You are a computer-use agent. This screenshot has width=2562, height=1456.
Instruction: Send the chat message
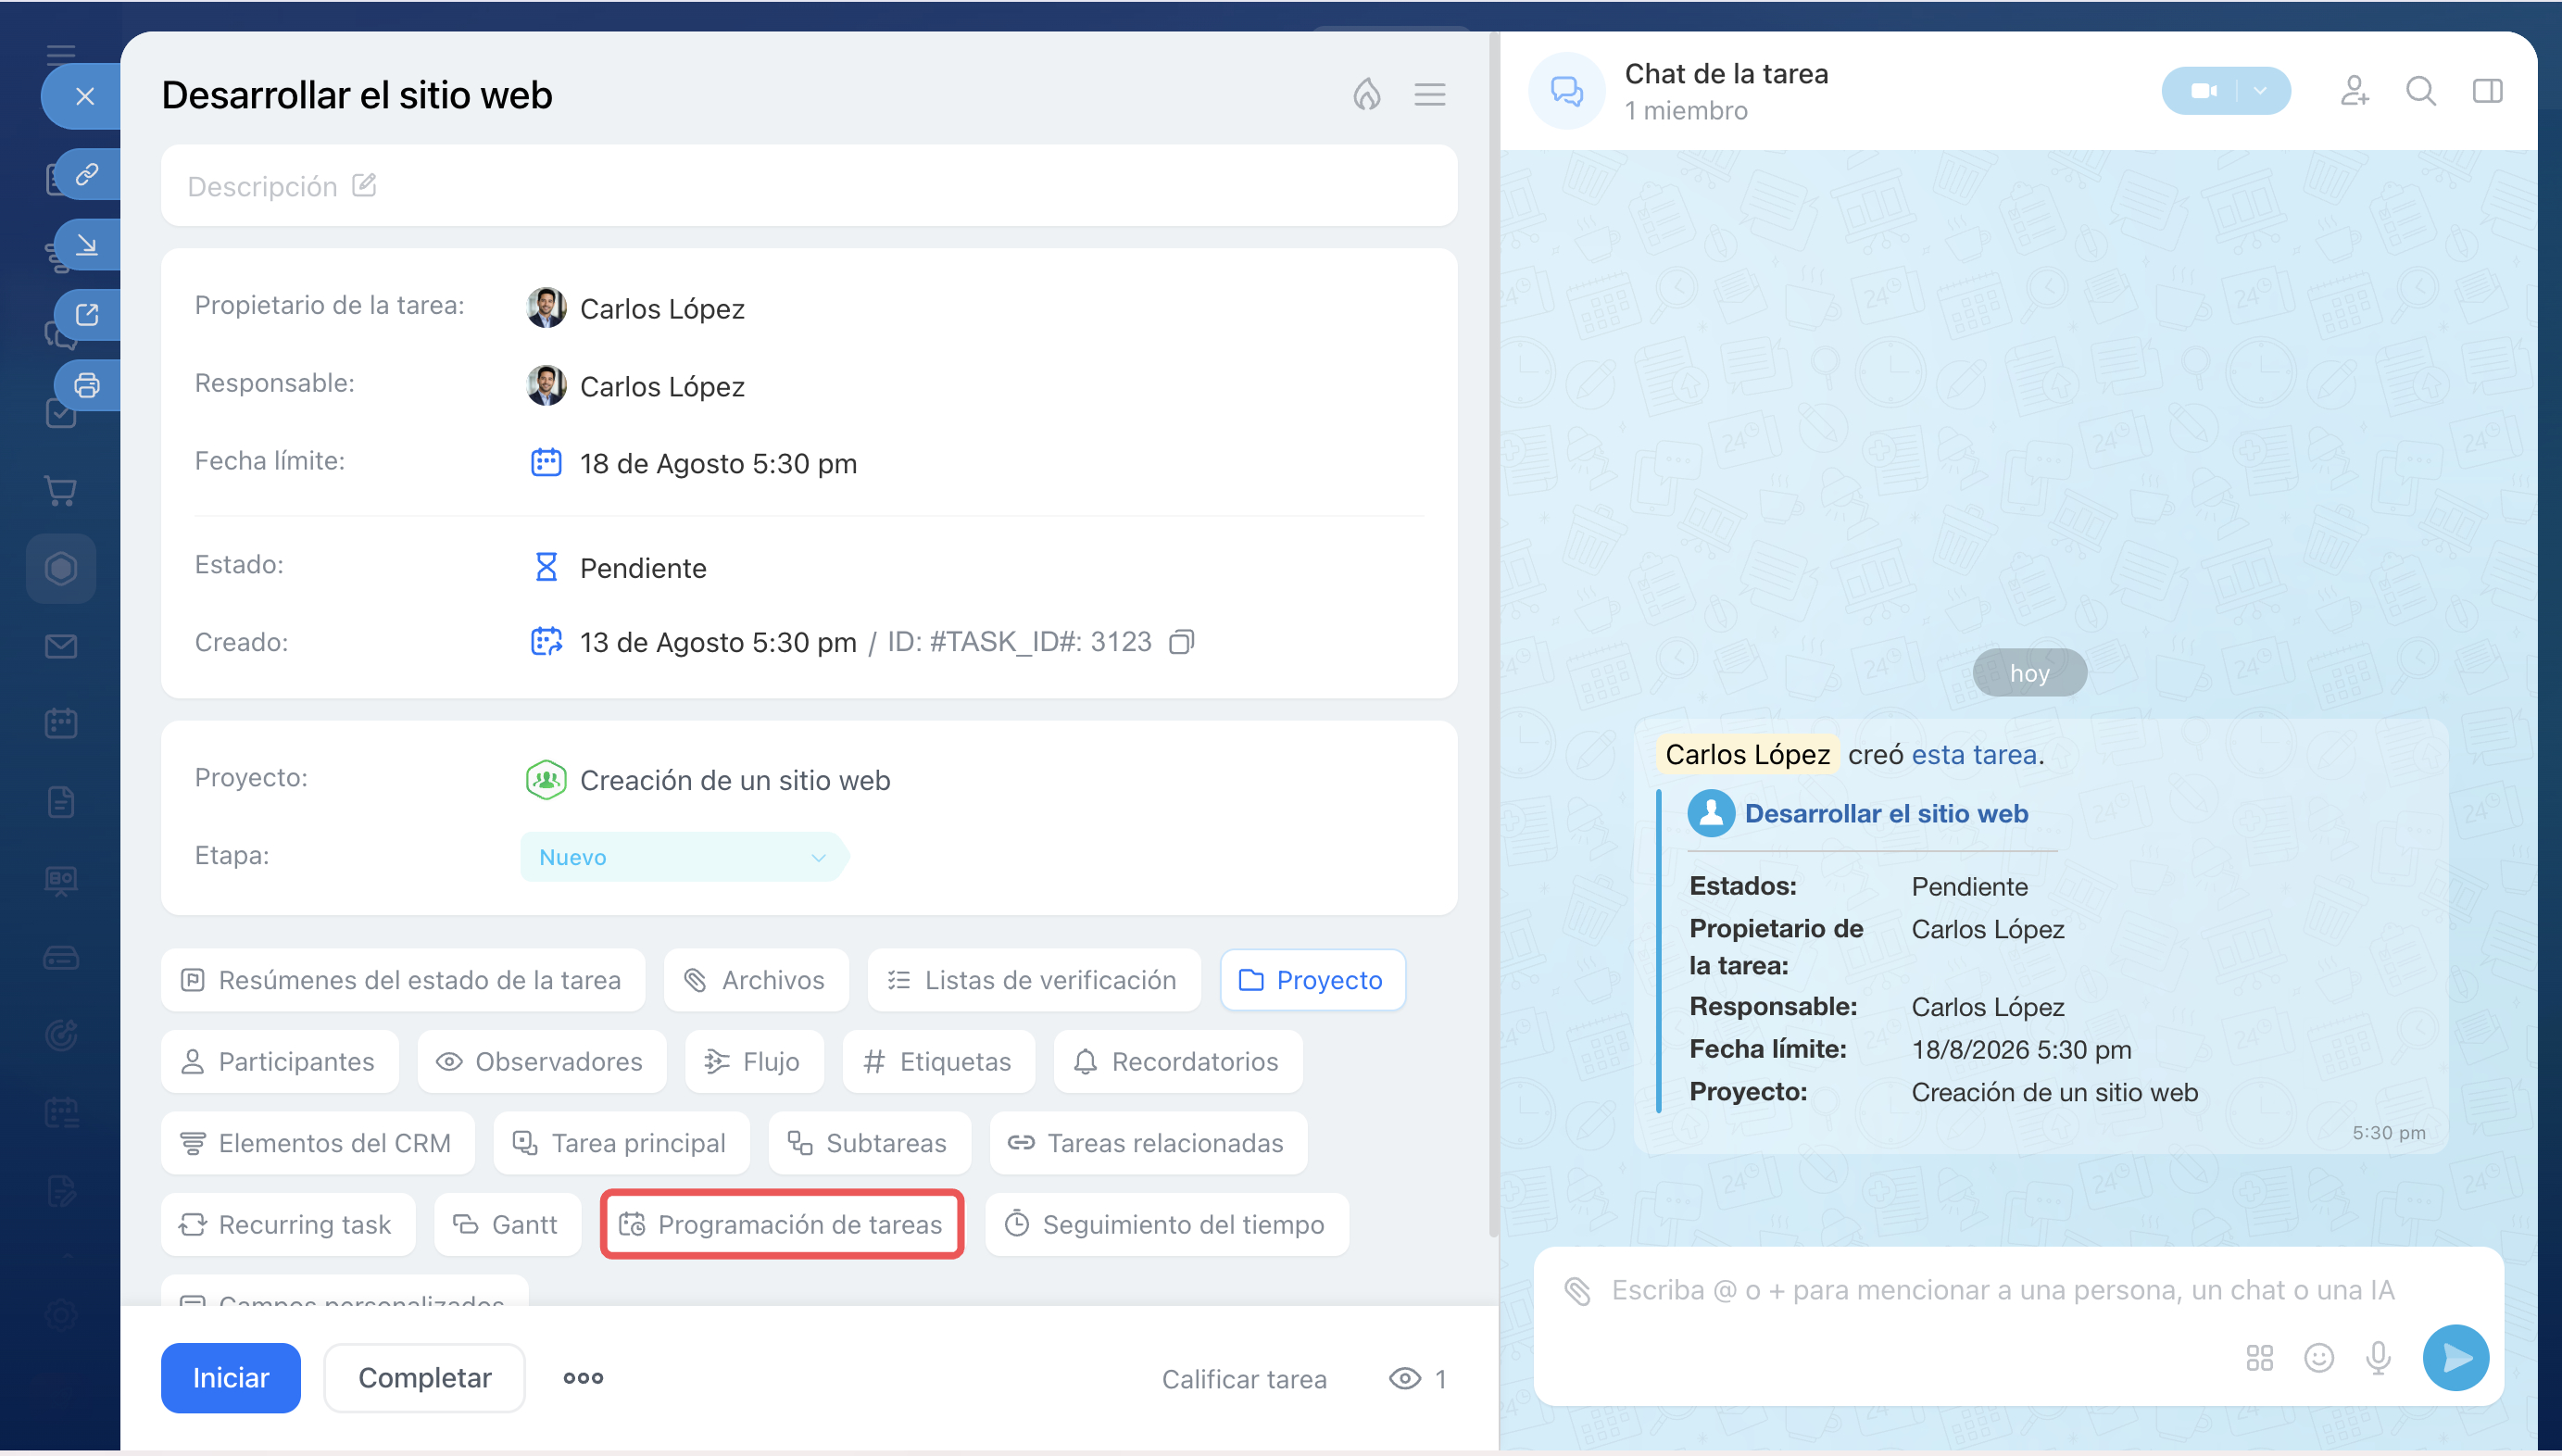[2455, 1357]
